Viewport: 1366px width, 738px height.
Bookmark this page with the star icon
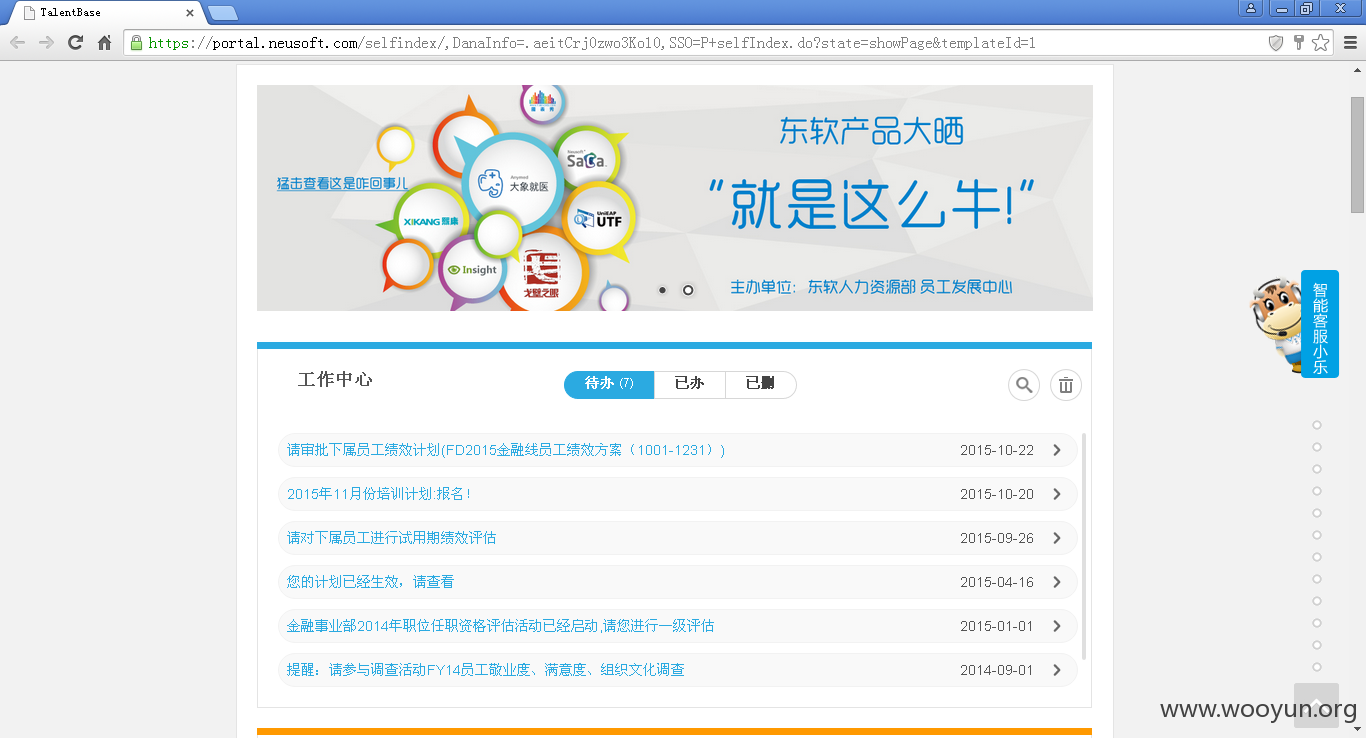point(1321,43)
